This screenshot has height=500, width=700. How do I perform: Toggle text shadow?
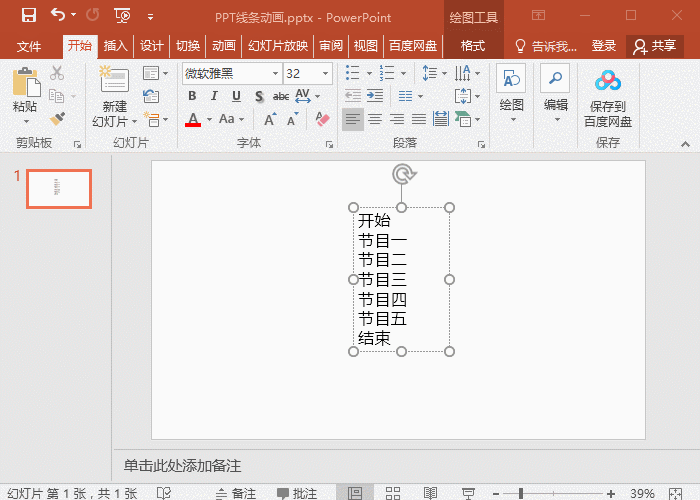[x=259, y=96]
